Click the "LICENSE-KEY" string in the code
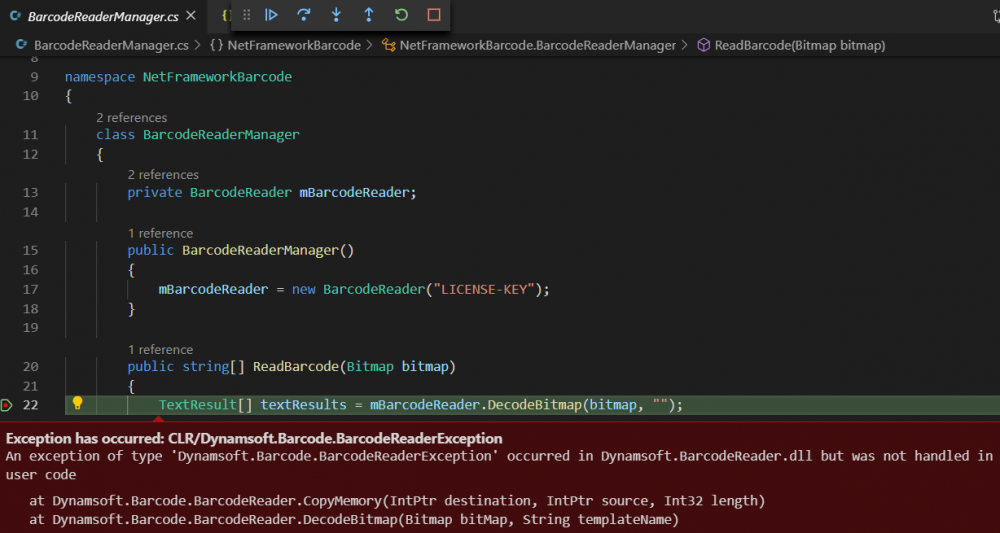 coord(484,289)
